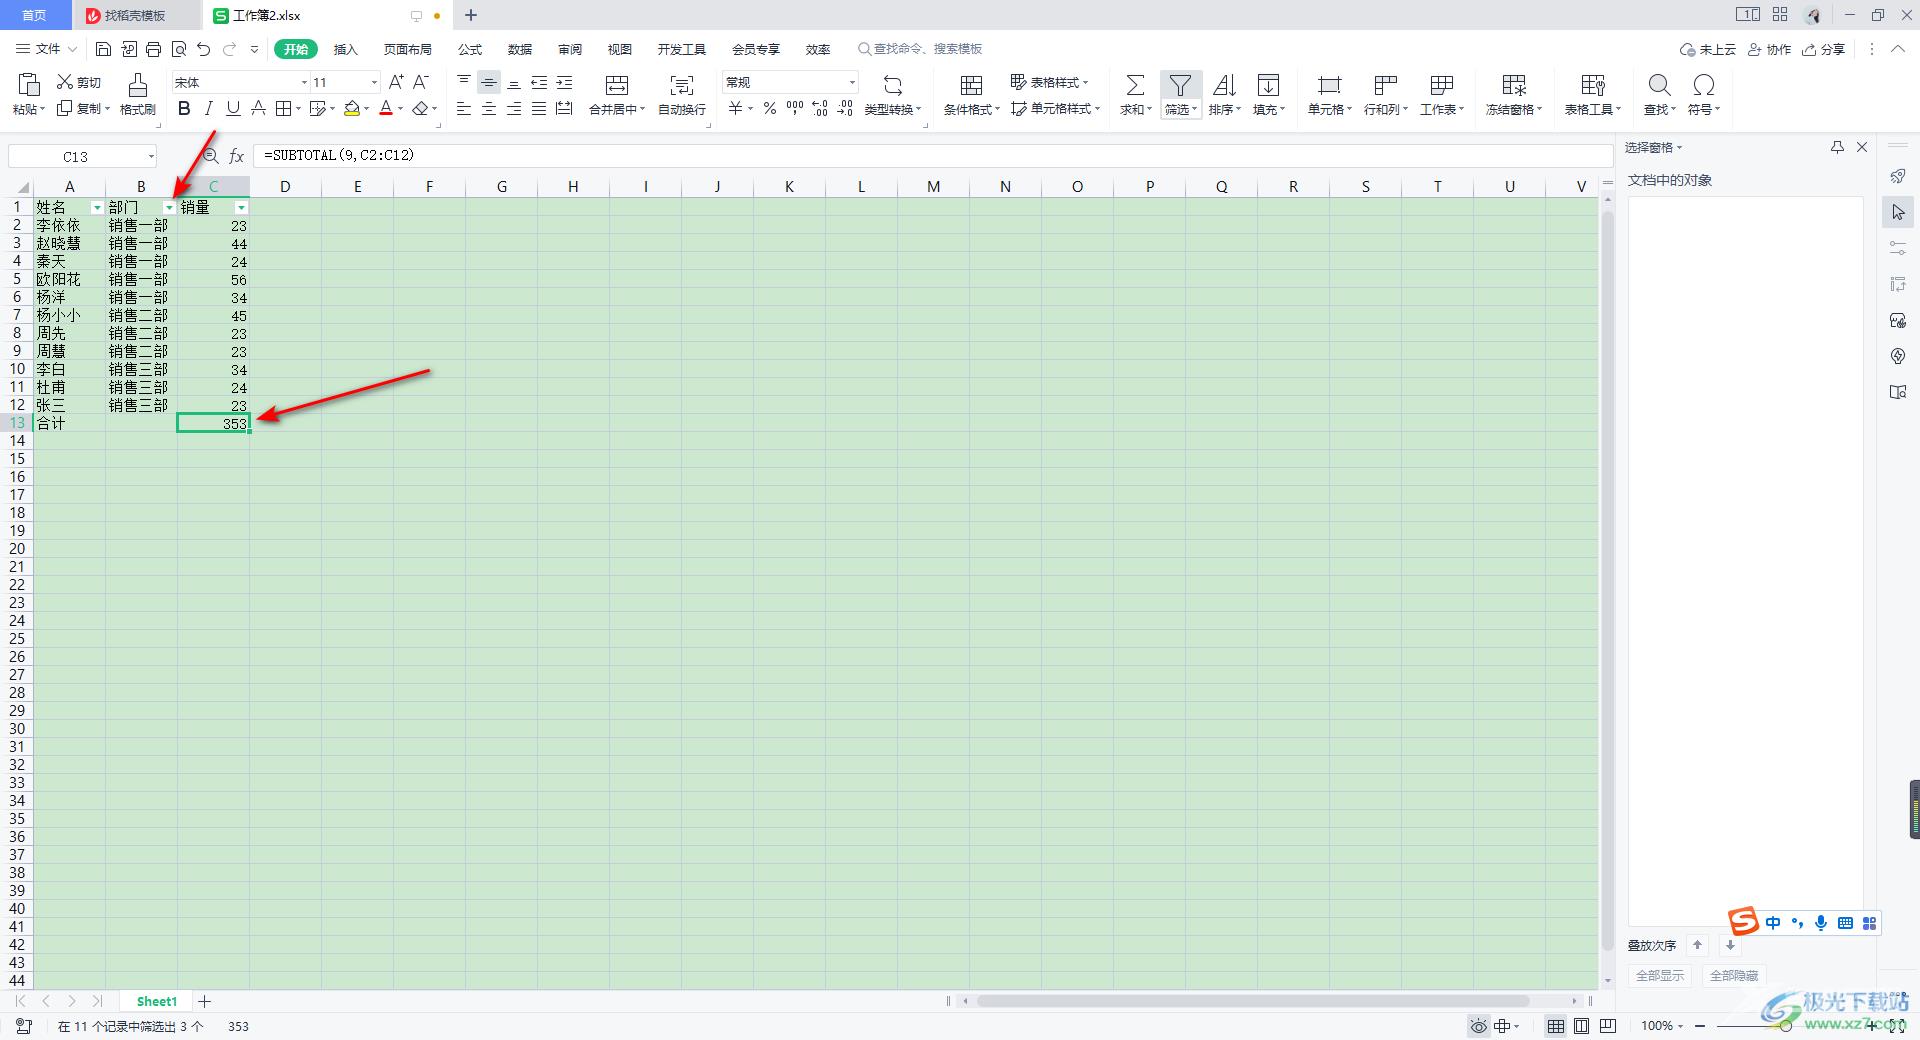Select cell containing 合计
The height and width of the screenshot is (1040, 1920).
click(x=69, y=423)
